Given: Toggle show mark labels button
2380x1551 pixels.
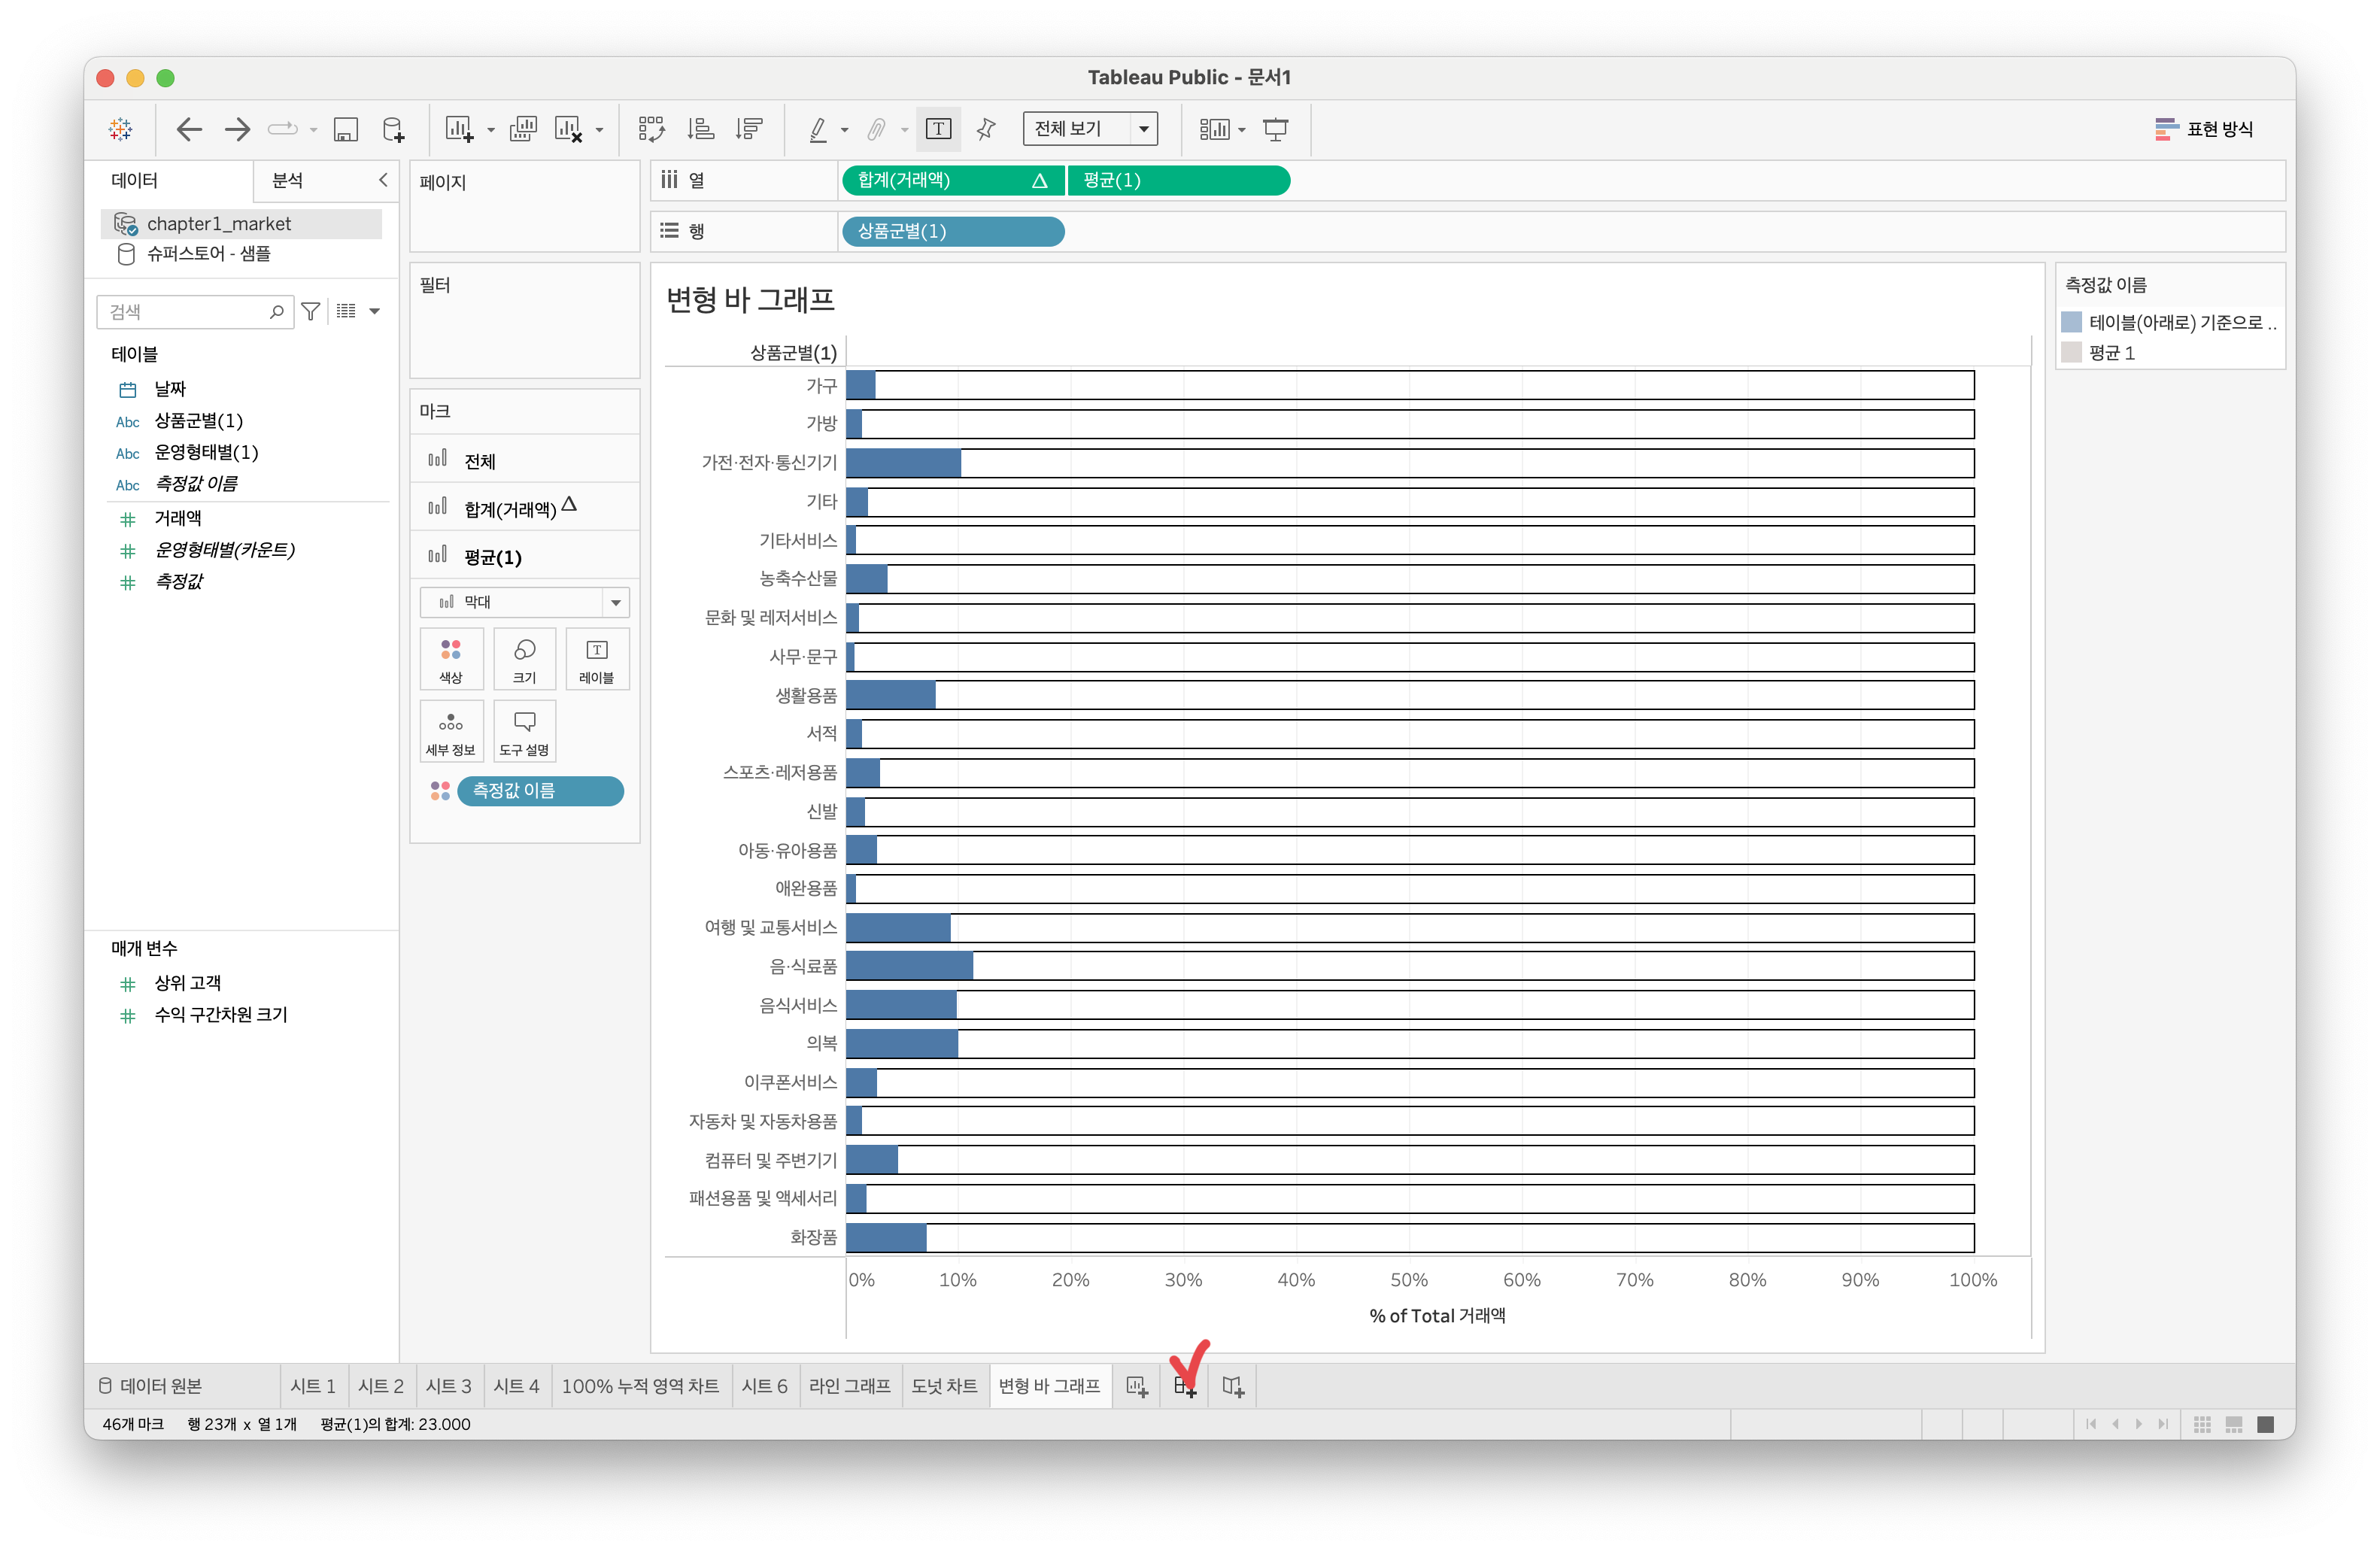Looking at the screenshot, I should click(x=938, y=129).
